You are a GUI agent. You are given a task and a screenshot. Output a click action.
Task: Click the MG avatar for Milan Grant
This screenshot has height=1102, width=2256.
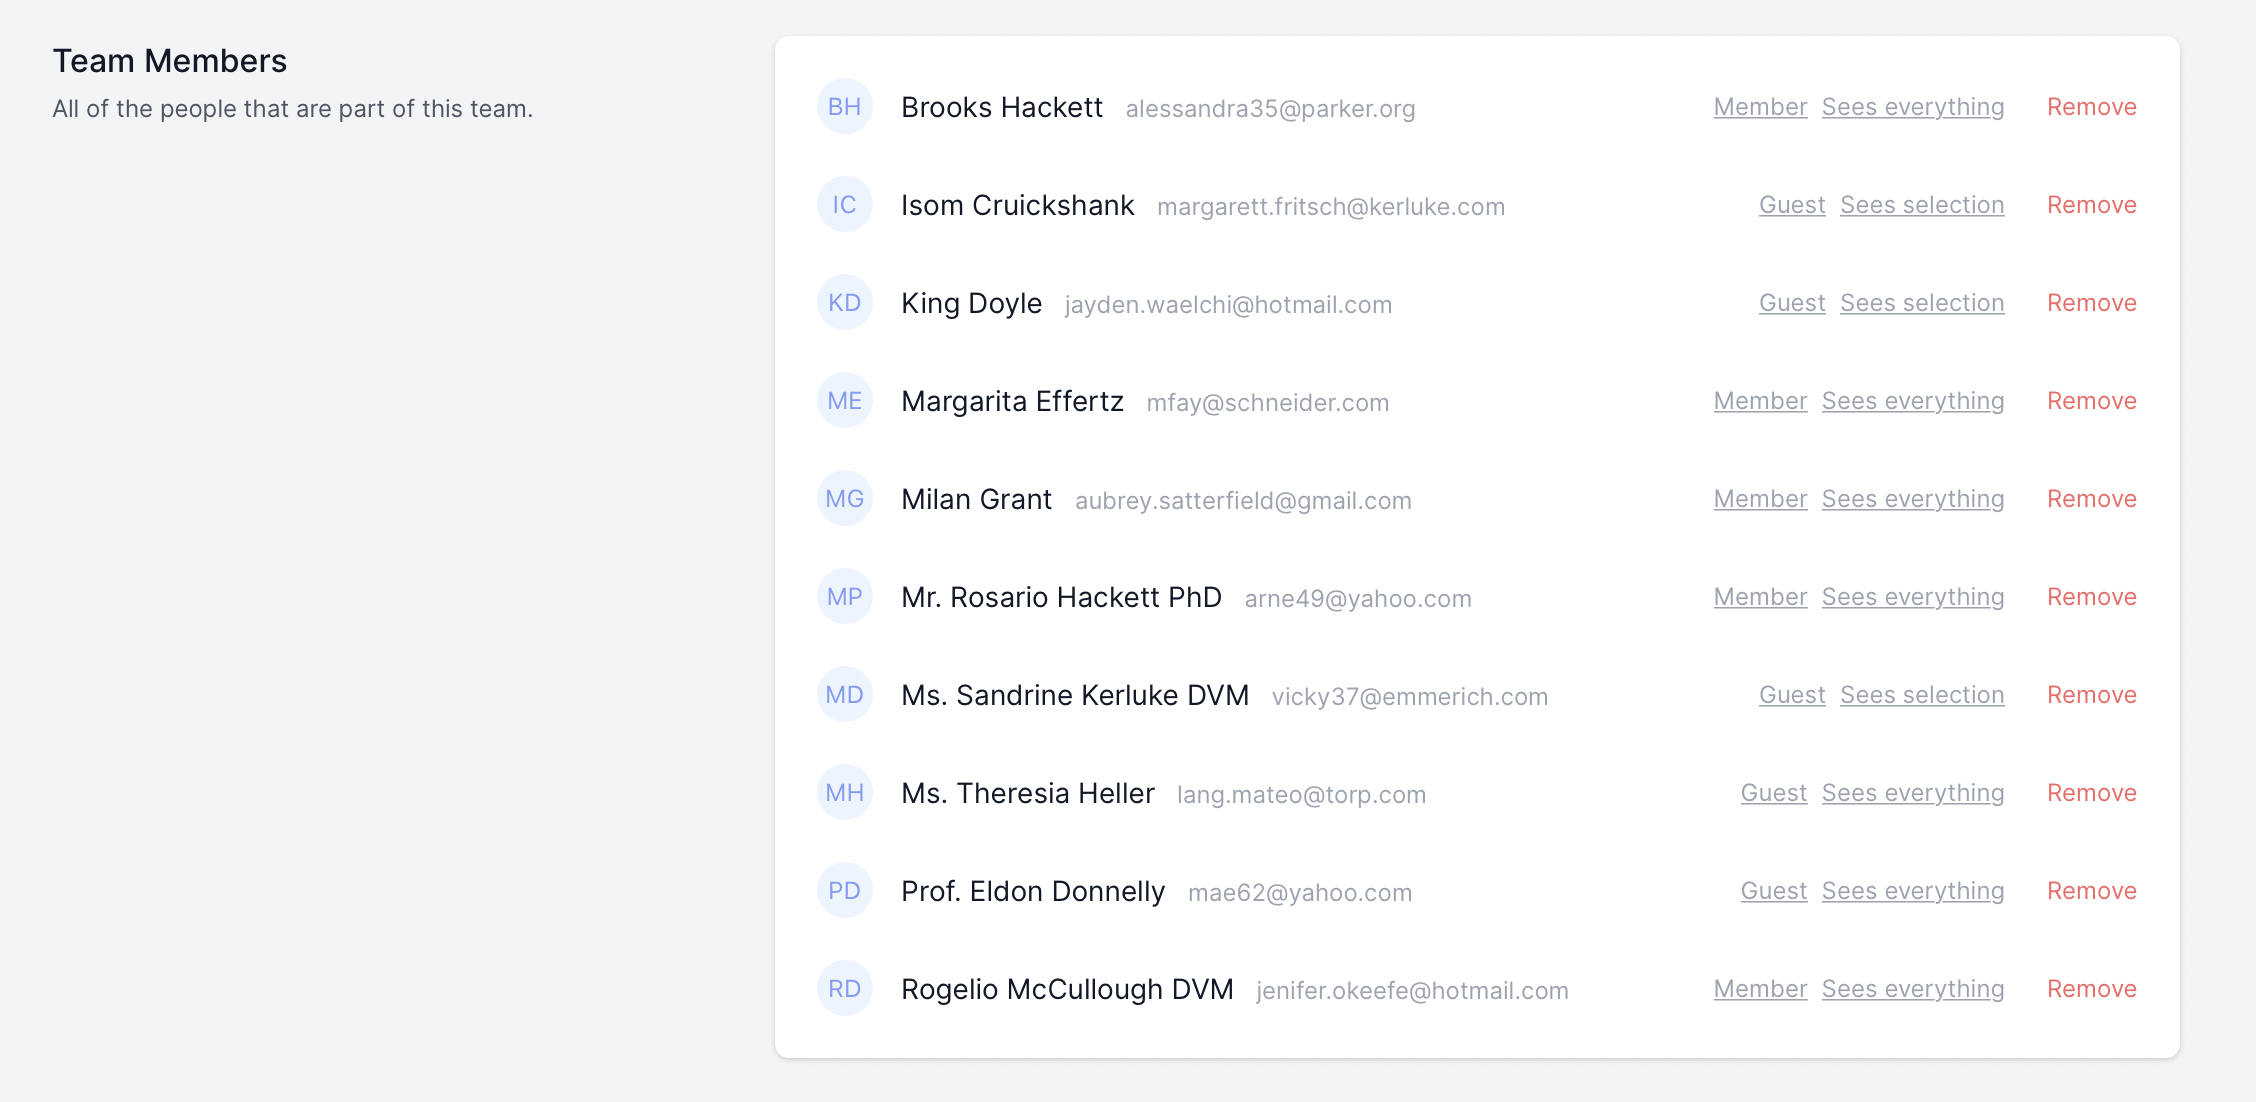[x=845, y=499]
